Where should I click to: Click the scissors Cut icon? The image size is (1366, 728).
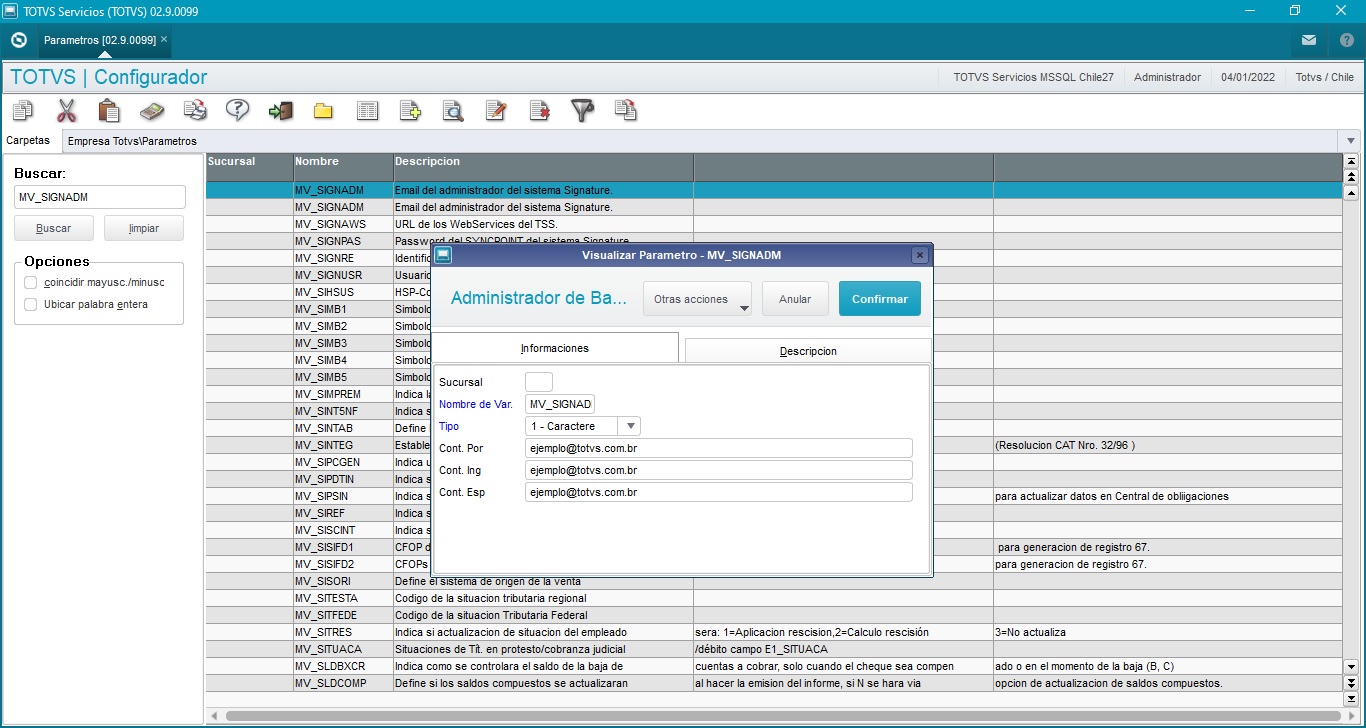[67, 110]
